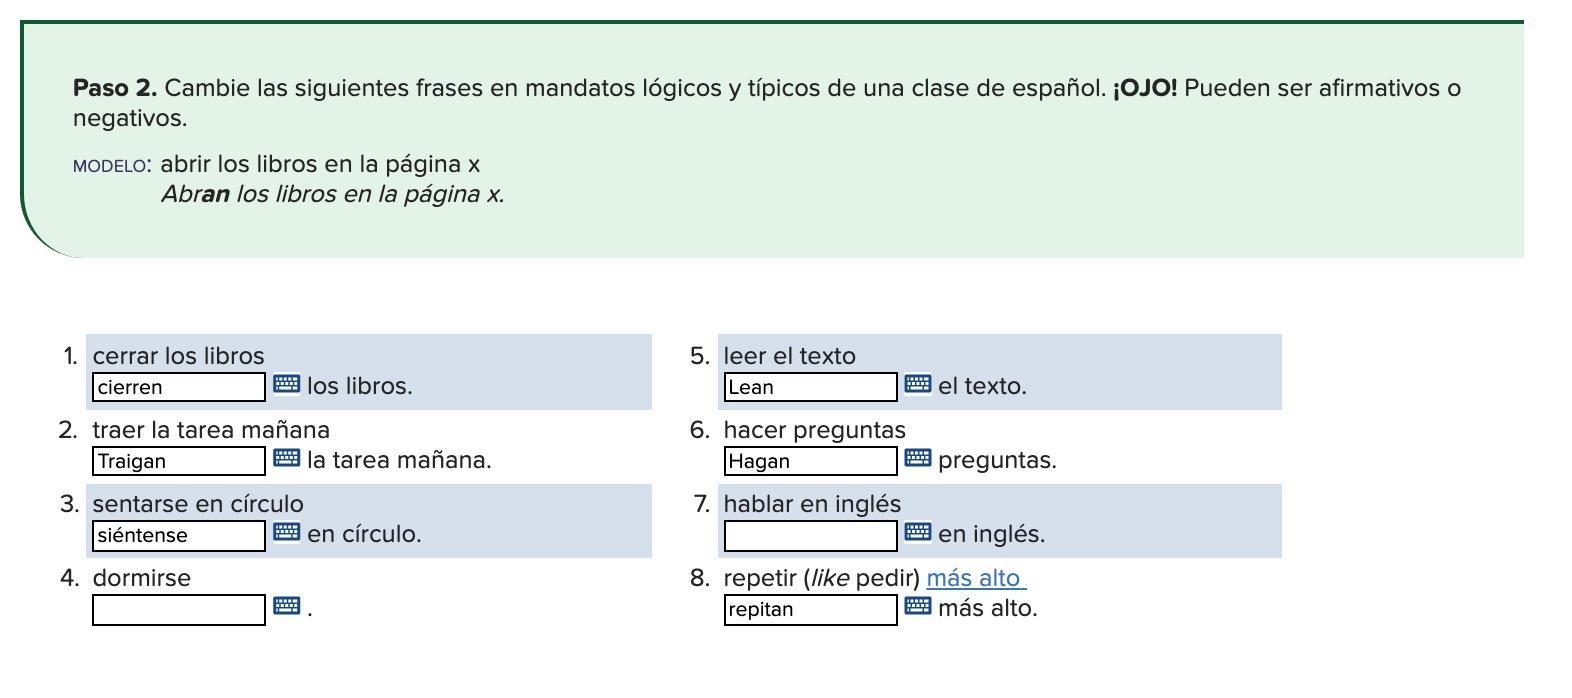Click the keyboard icon next to 'el texto'
The height and width of the screenshot is (698, 1572).
tap(919, 385)
